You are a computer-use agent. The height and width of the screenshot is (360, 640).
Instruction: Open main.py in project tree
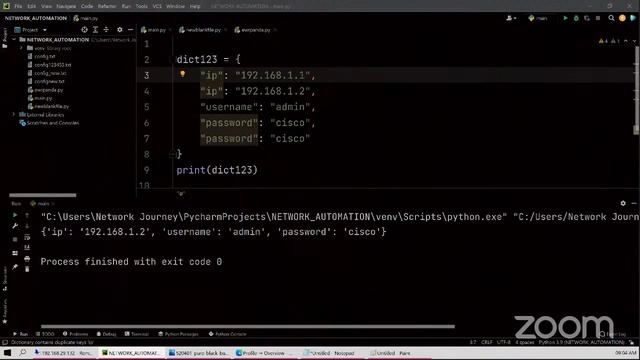click(43, 98)
